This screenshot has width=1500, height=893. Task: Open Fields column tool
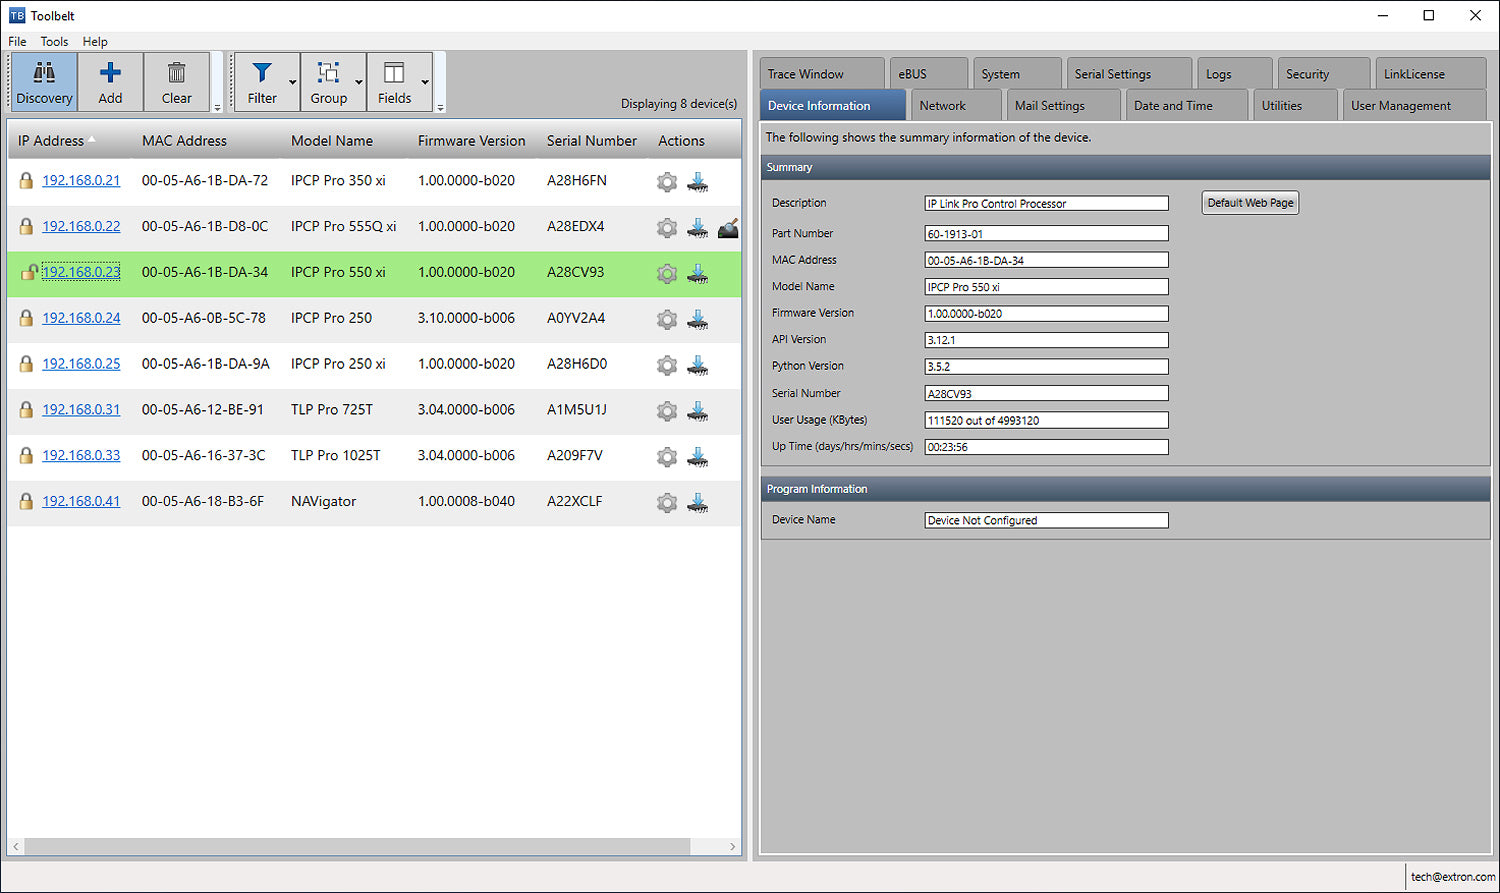(394, 82)
